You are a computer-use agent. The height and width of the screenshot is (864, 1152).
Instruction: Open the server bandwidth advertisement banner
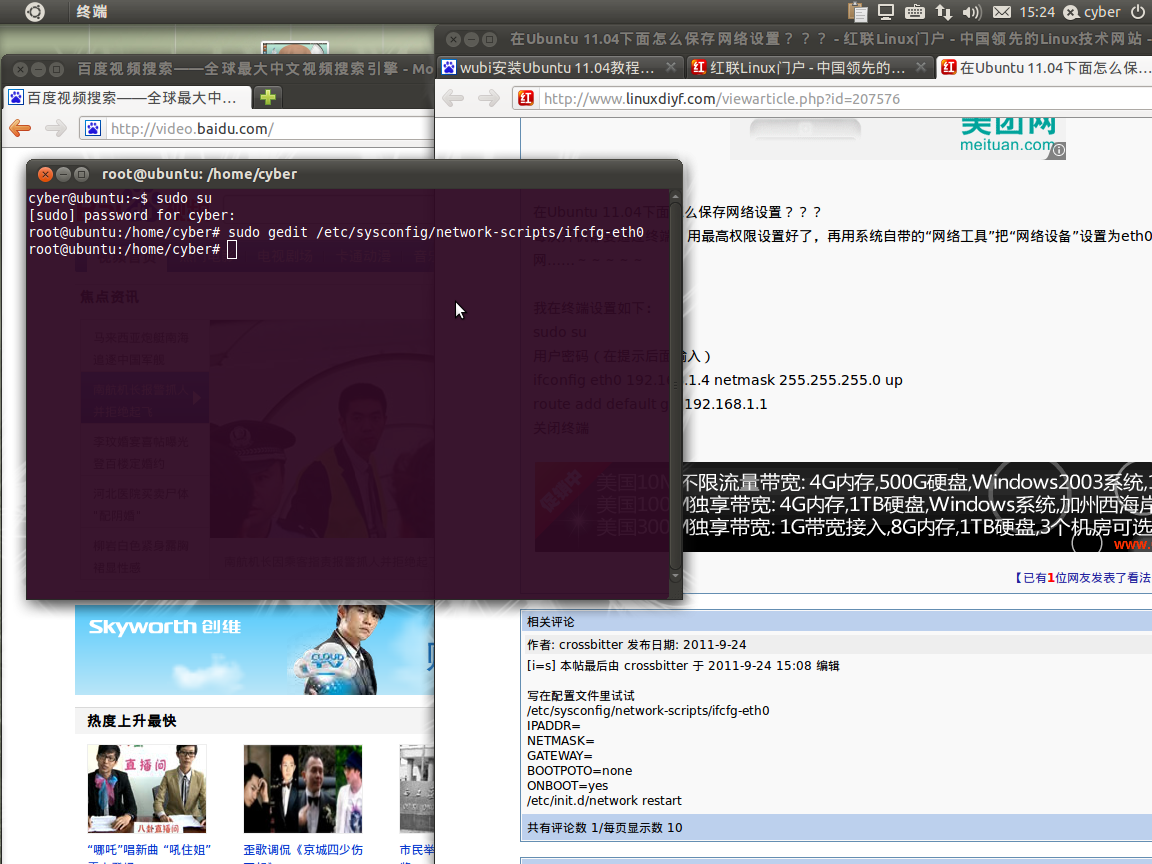pyautogui.click(x=843, y=507)
